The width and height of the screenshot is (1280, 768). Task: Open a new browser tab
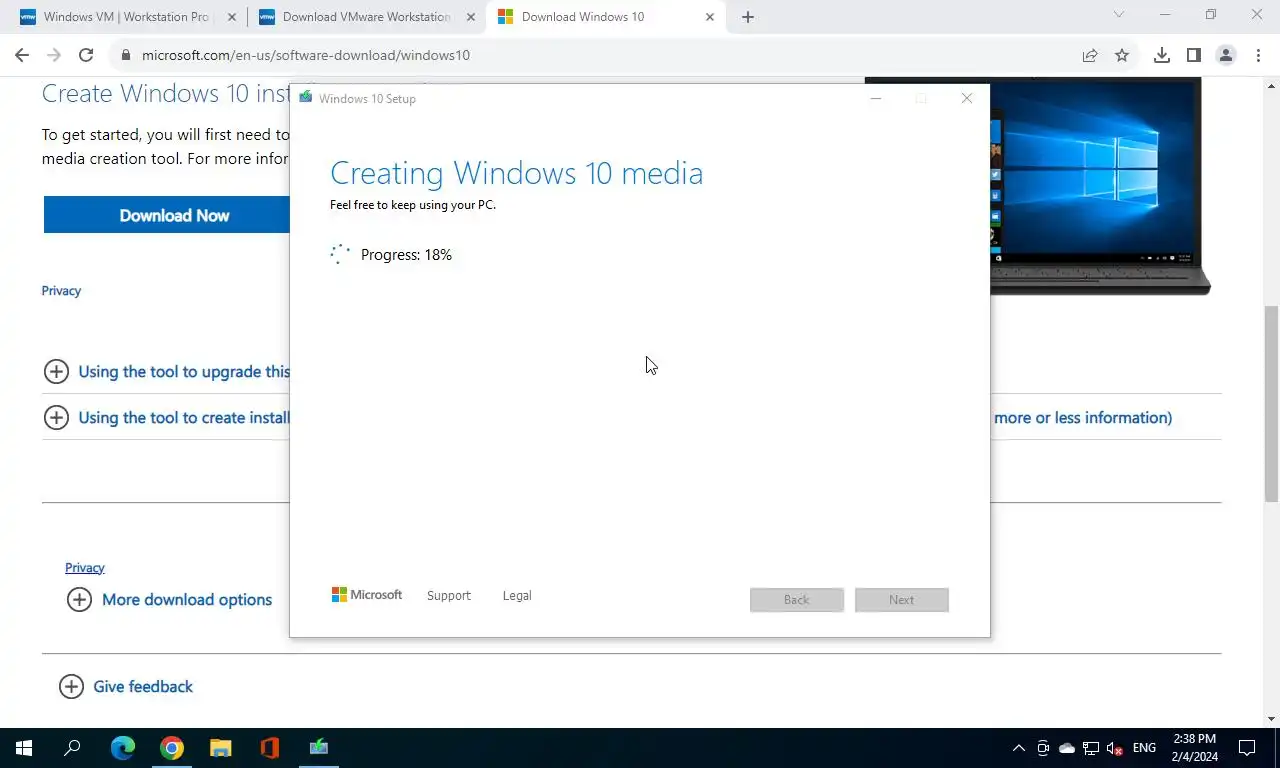(x=748, y=17)
